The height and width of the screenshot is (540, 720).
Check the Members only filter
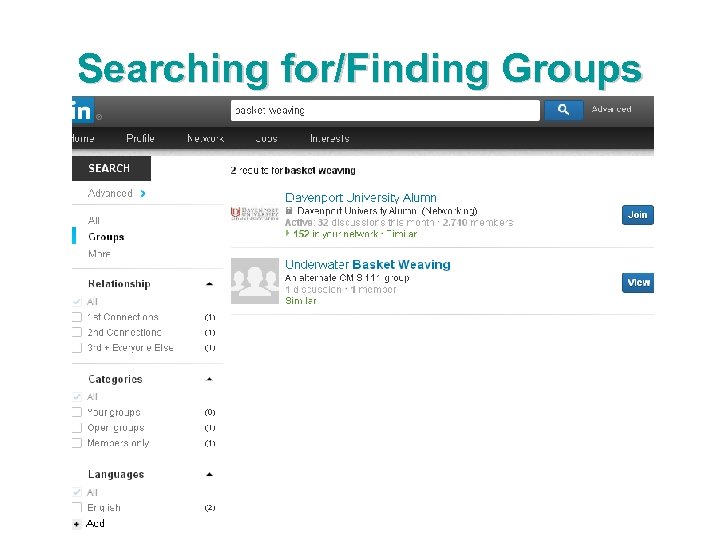point(77,443)
